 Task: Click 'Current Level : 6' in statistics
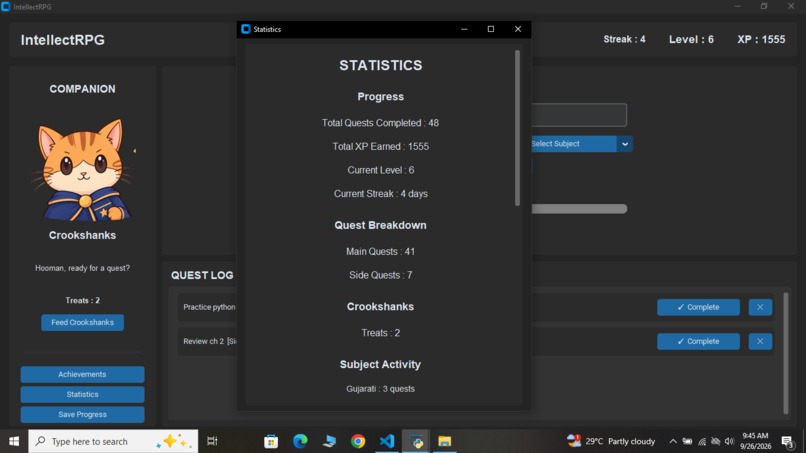click(380, 170)
